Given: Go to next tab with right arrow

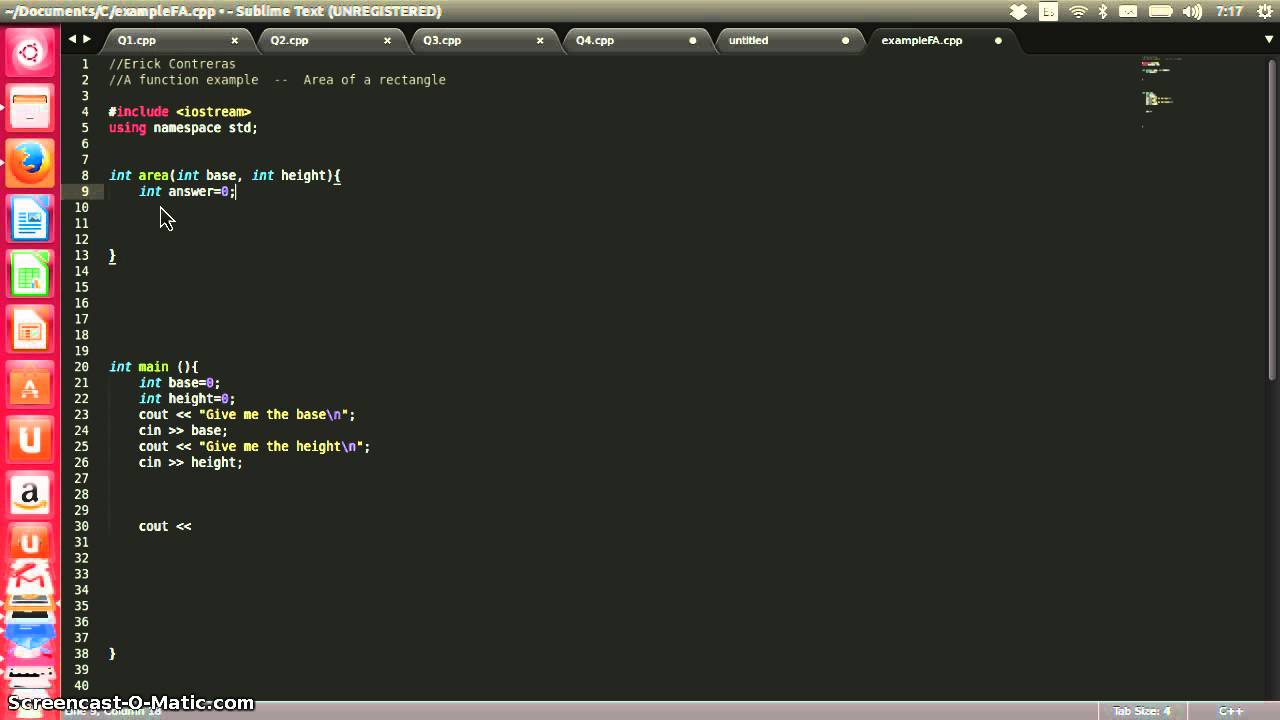Looking at the screenshot, I should coord(87,39).
